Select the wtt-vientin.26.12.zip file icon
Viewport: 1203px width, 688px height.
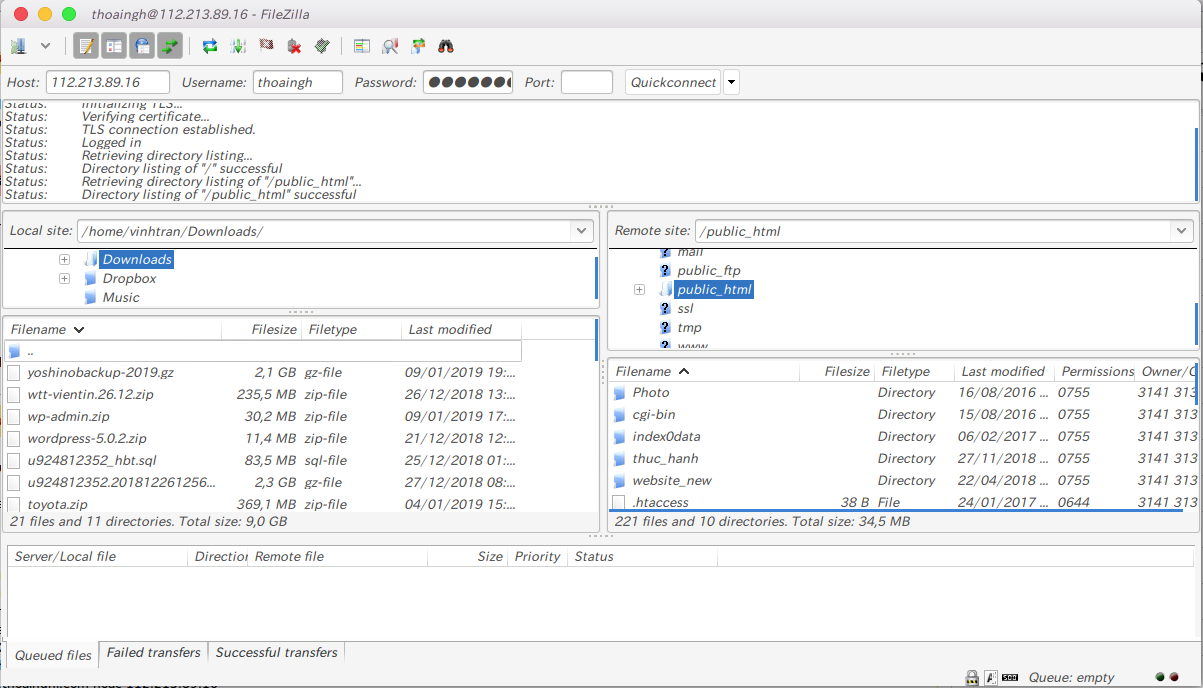coord(14,394)
